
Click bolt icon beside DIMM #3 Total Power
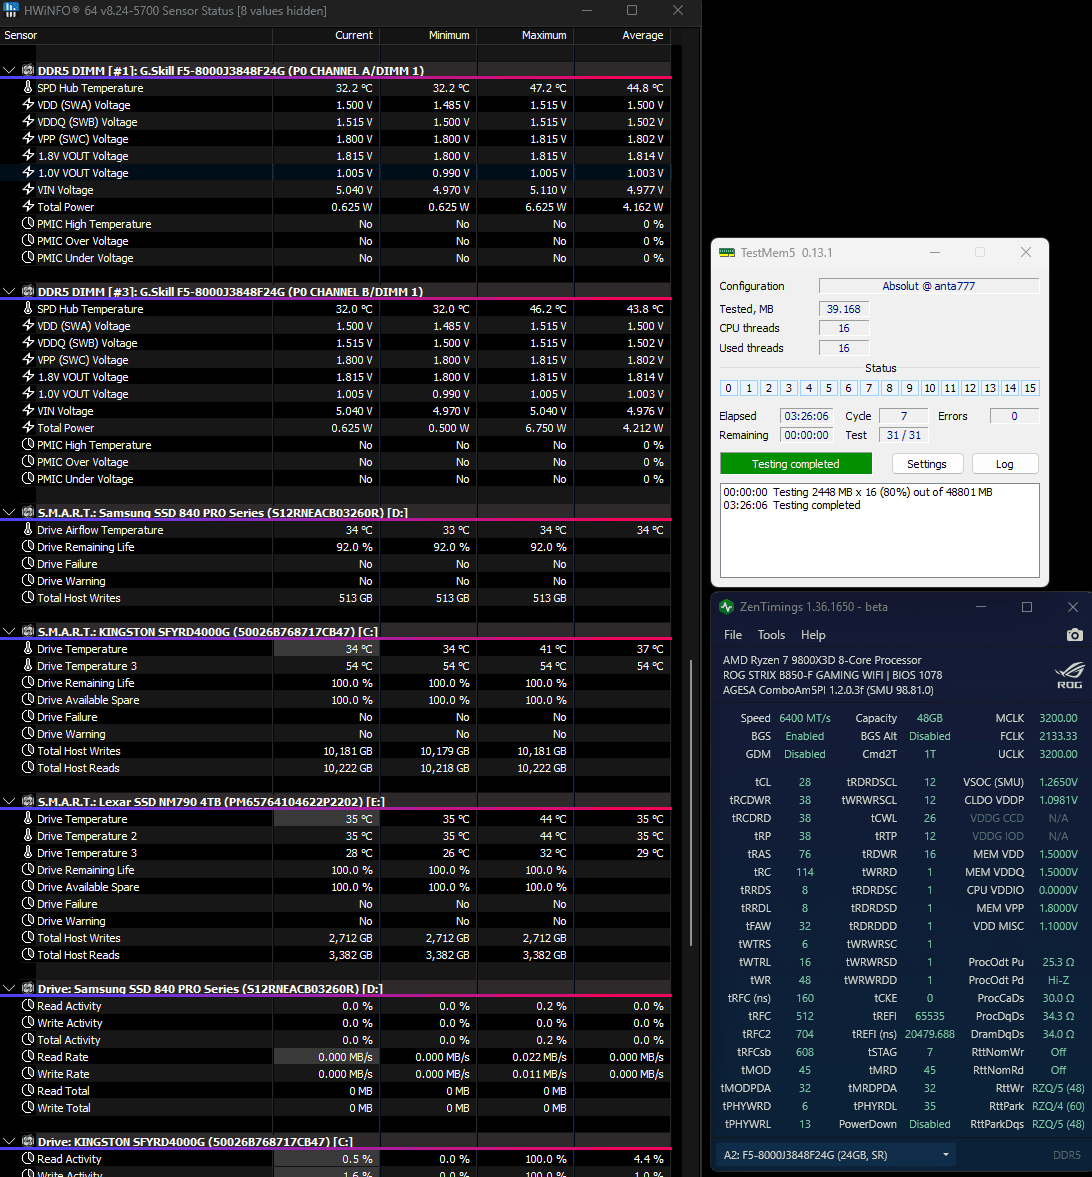coord(28,428)
